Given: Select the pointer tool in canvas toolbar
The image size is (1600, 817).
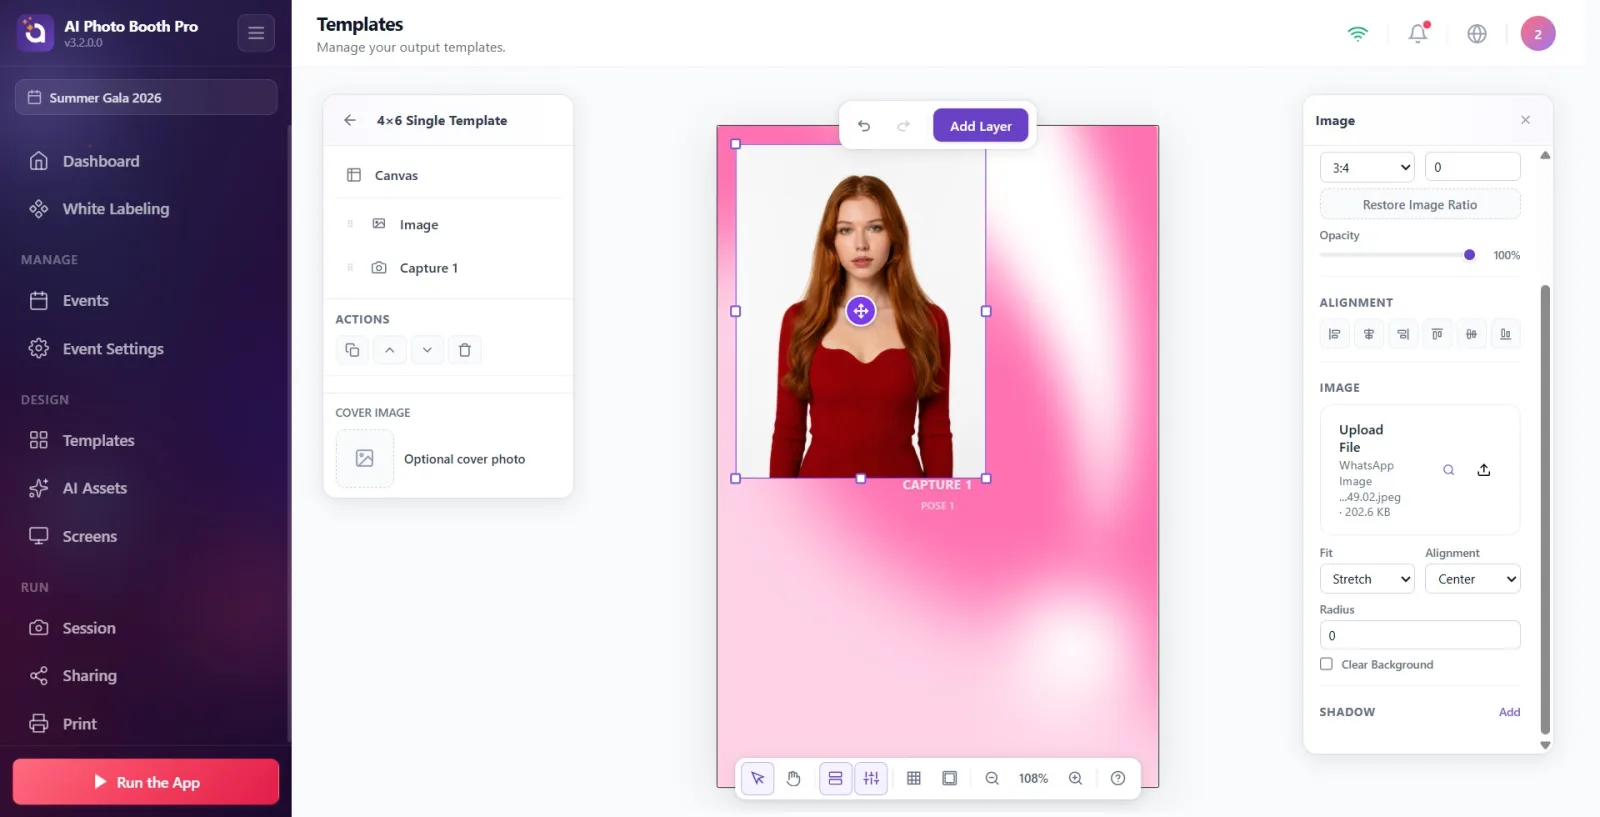Looking at the screenshot, I should pos(758,778).
